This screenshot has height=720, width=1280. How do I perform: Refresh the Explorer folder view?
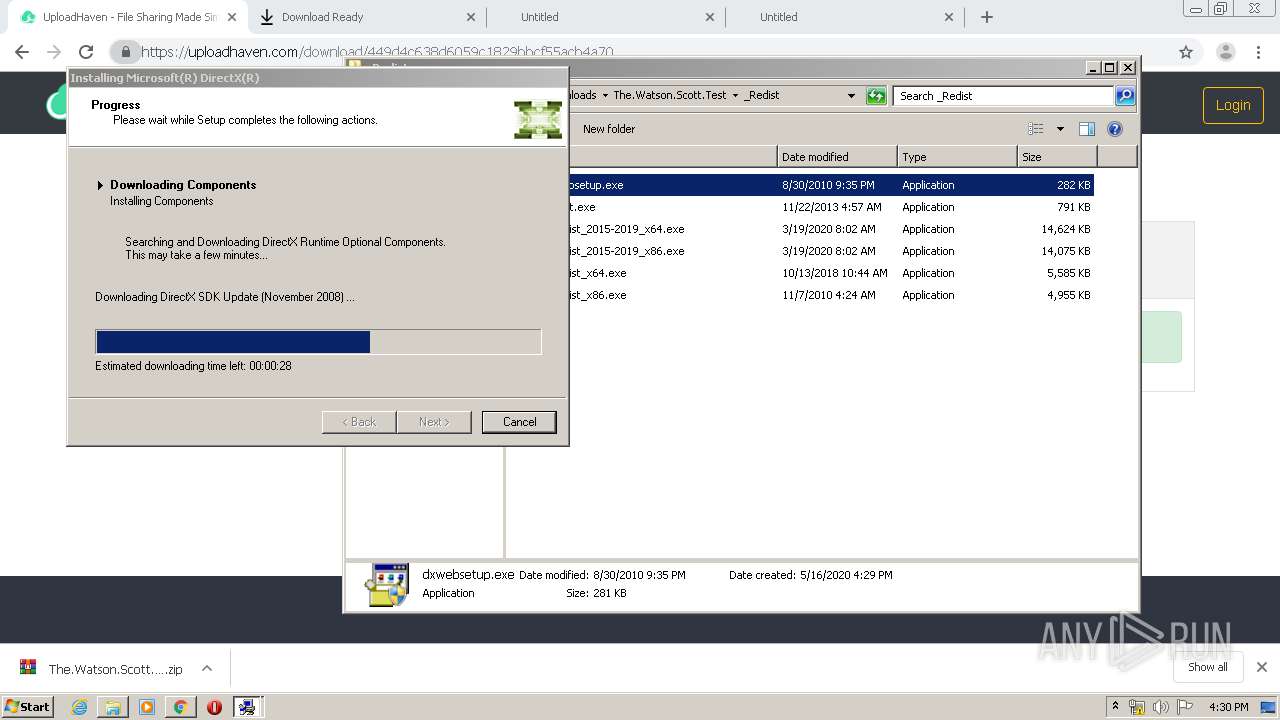click(x=876, y=96)
